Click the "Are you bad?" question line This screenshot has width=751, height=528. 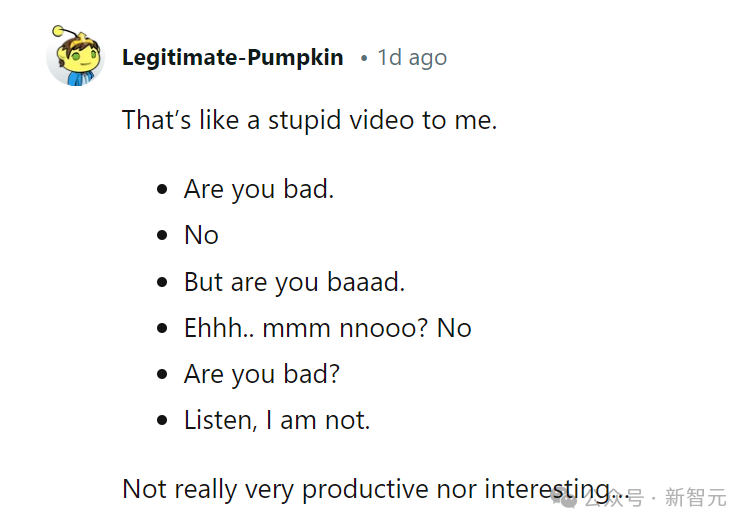(x=262, y=374)
